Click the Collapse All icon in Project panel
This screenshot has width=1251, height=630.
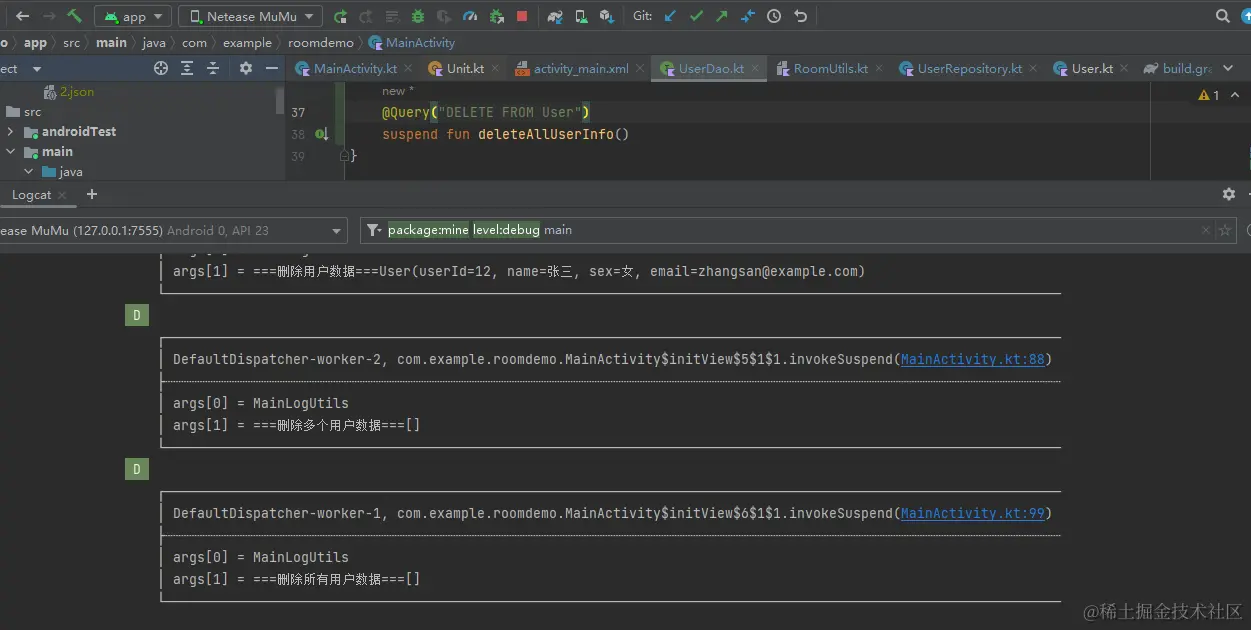coord(213,68)
